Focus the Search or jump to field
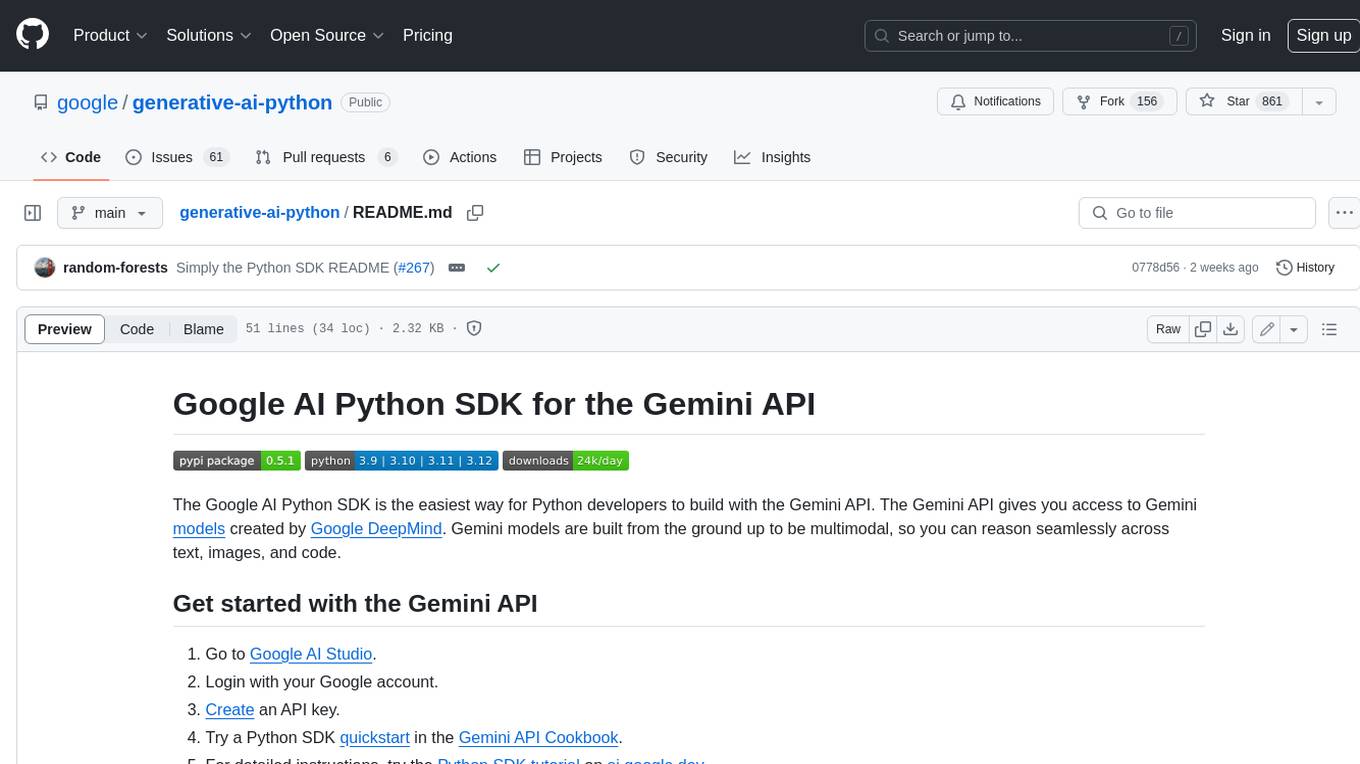 point(1032,36)
